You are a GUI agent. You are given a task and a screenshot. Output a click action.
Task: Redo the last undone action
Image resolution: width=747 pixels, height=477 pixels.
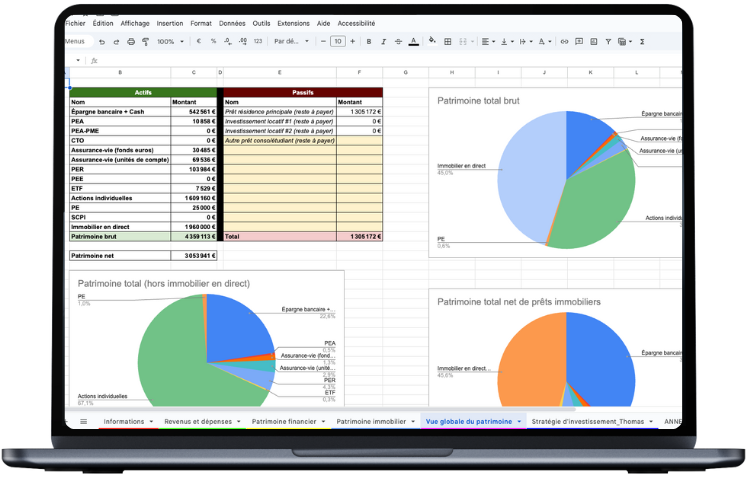116,42
